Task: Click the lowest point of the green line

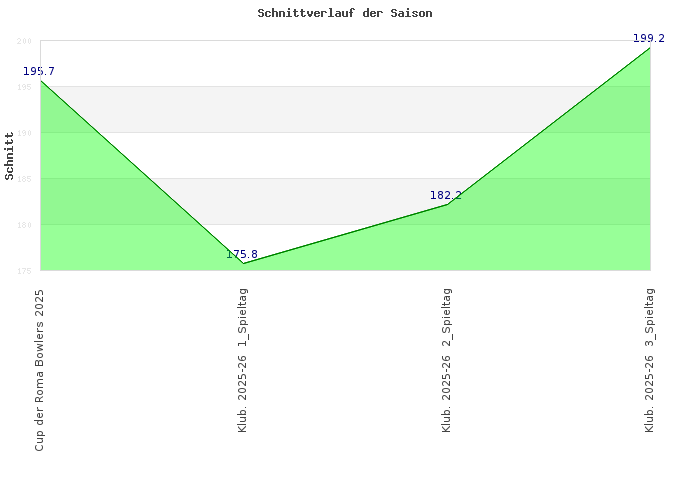Action: (x=243, y=263)
